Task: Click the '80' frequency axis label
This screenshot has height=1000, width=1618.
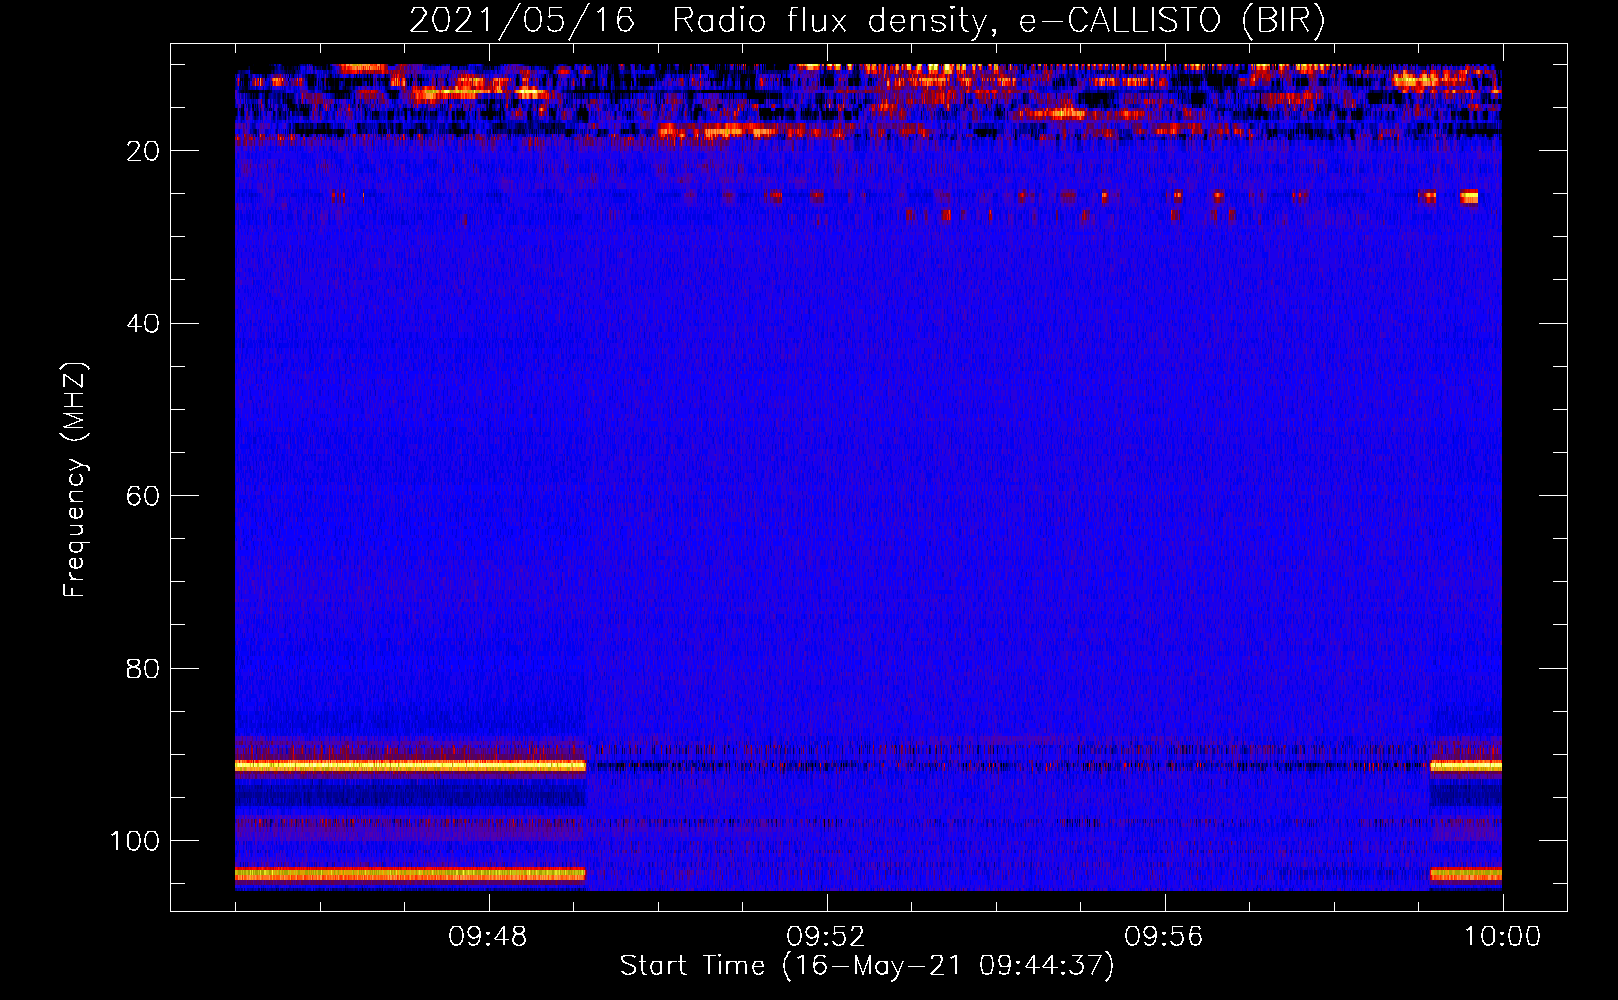Action: pos(144,668)
